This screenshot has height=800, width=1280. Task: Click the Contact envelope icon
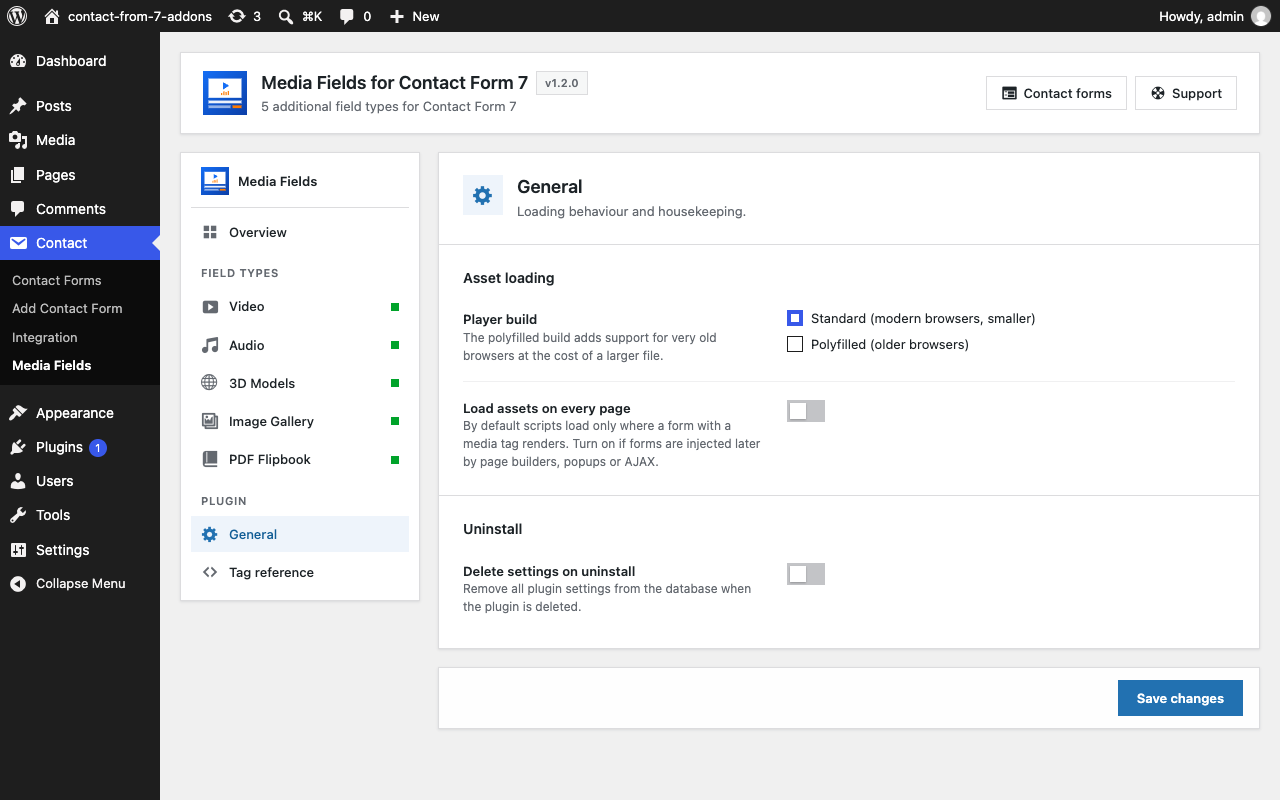(18, 243)
